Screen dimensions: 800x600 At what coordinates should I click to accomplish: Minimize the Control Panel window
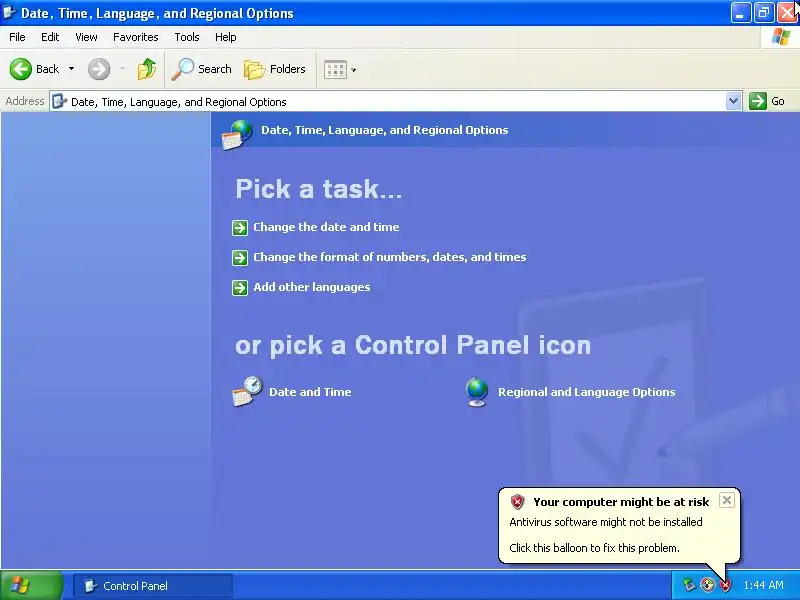tap(740, 13)
